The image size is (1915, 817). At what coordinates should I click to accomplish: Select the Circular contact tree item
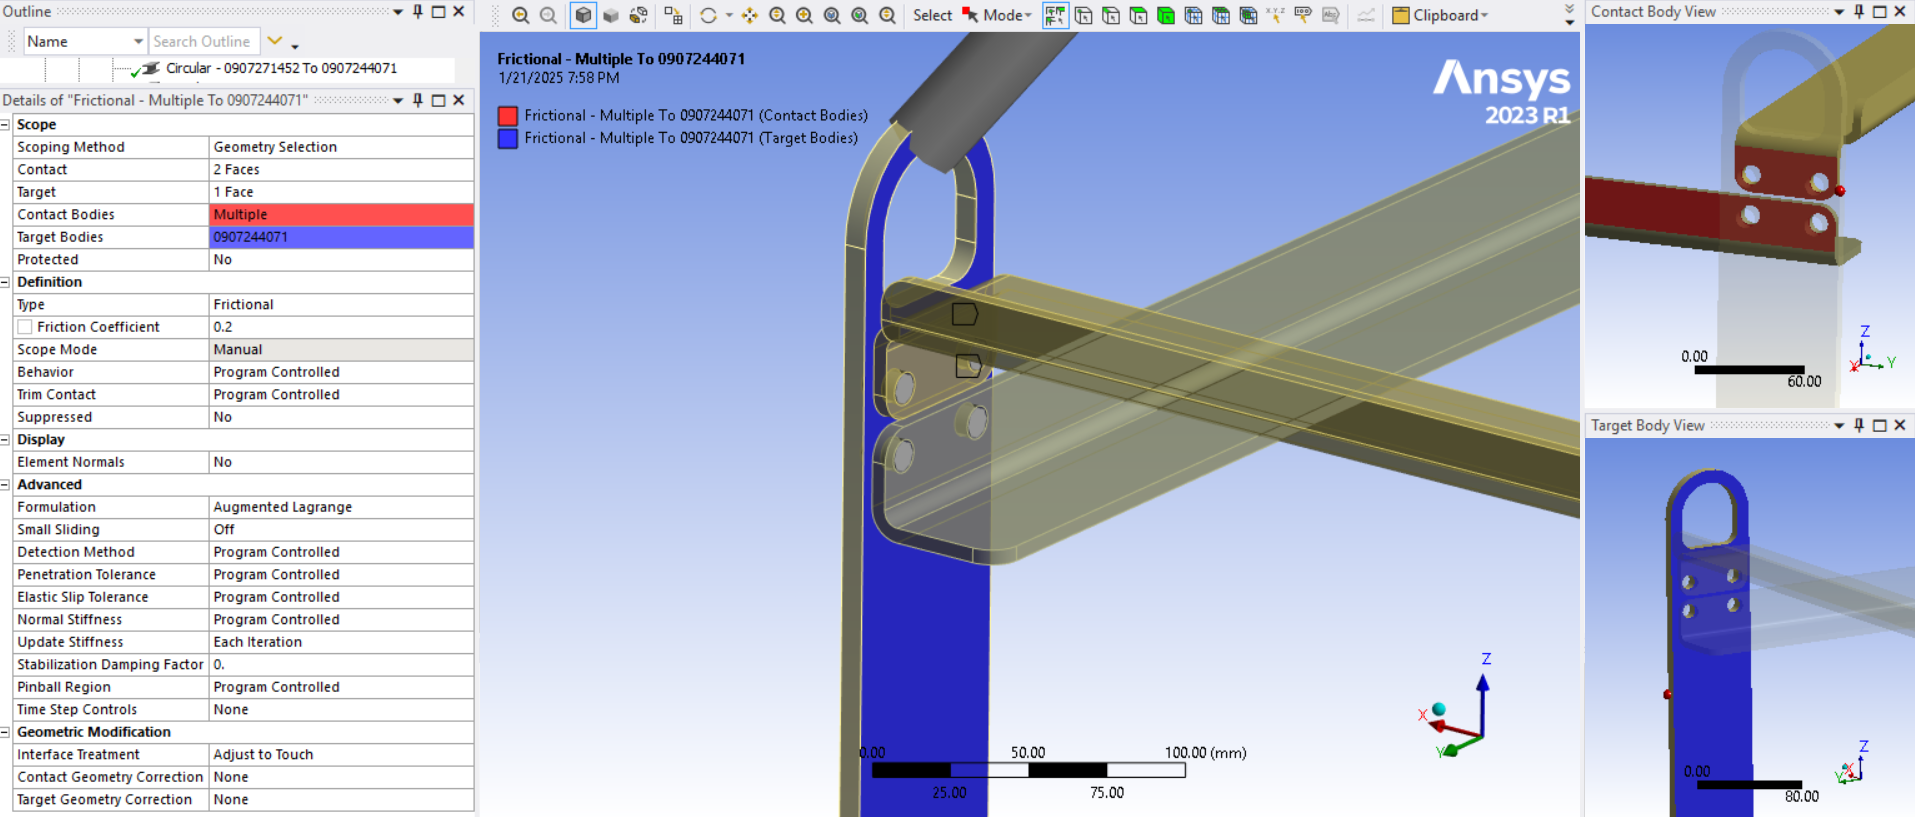coord(281,68)
